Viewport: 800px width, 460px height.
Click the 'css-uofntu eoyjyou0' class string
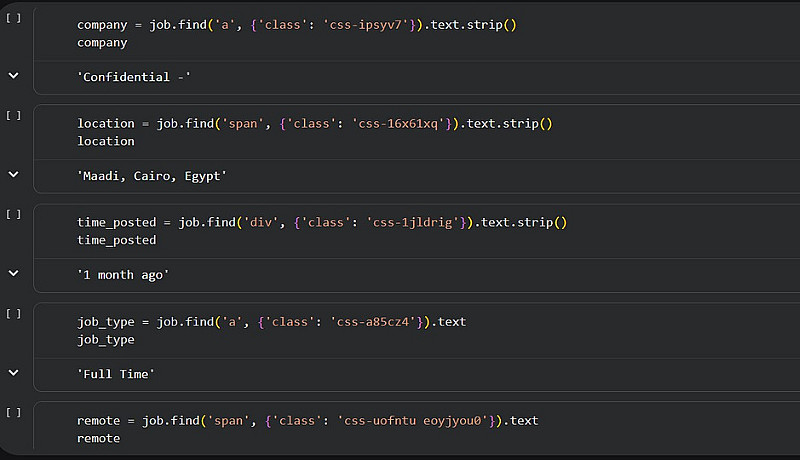413,421
